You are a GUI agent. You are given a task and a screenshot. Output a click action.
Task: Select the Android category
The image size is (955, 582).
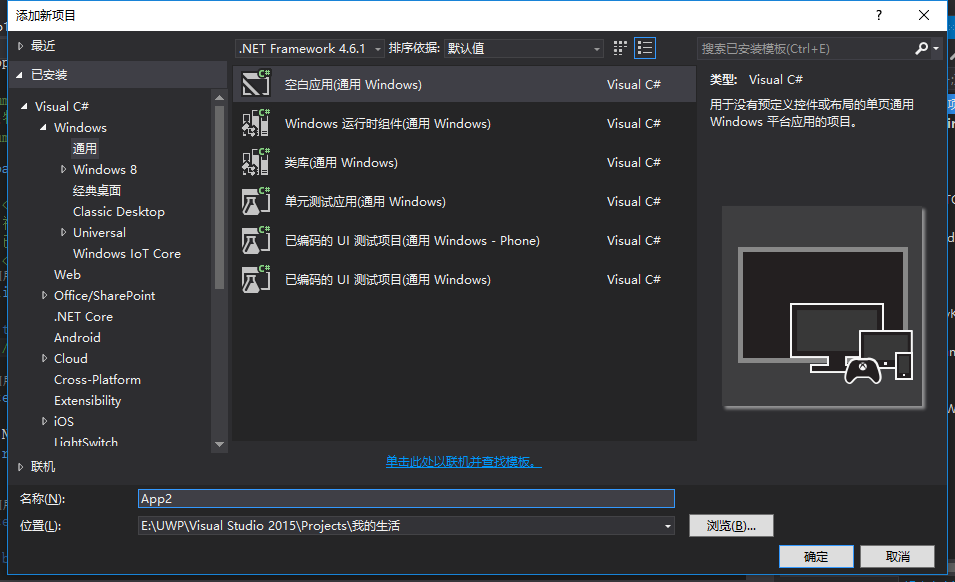(x=77, y=337)
